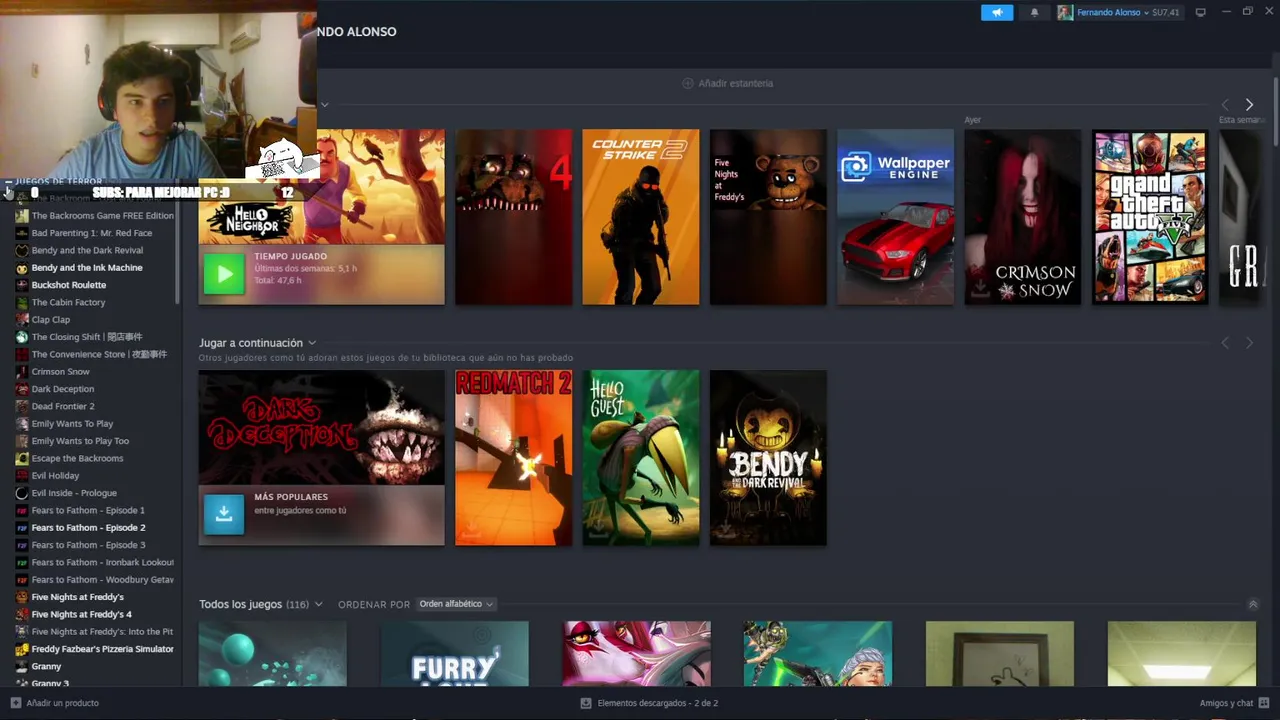This screenshot has height=720, width=1280.
Task: Open the Counter-Strike 2 cover
Action: click(x=641, y=216)
